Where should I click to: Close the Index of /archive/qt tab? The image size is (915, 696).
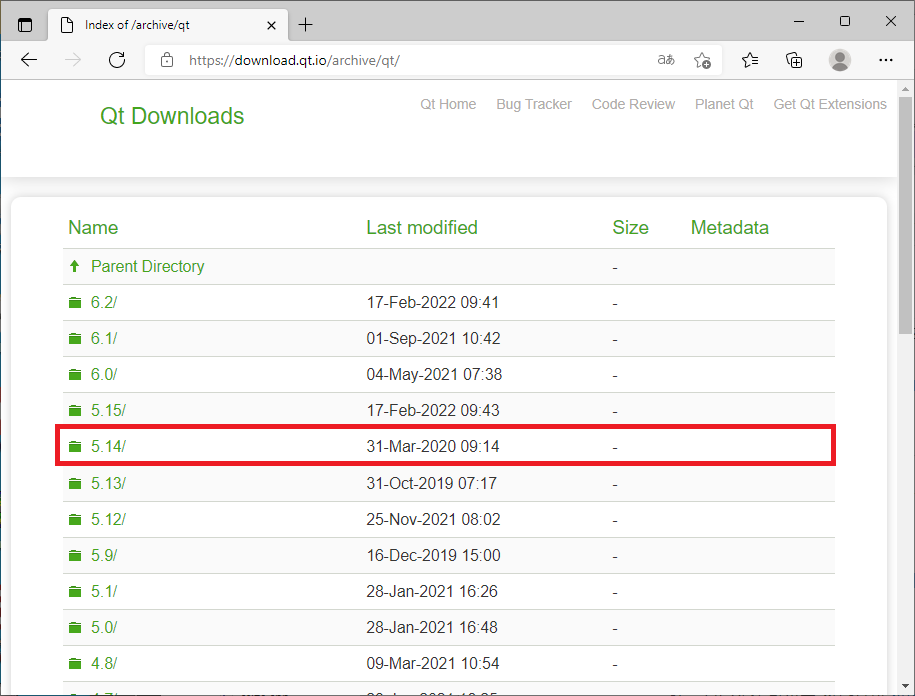[271, 25]
